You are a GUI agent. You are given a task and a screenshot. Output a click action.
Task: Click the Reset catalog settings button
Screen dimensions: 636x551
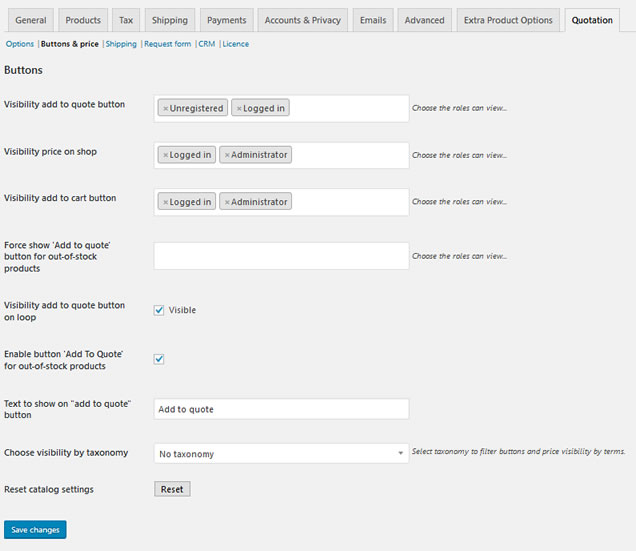(x=172, y=489)
